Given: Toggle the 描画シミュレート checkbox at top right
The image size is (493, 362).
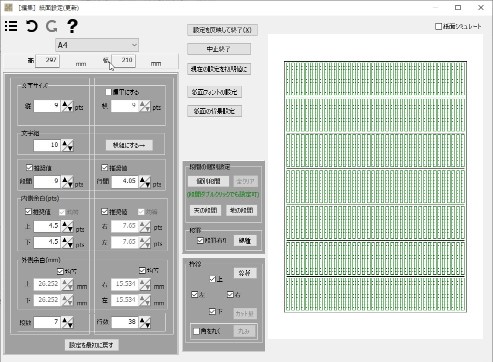Looking at the screenshot, I should [439, 26].
